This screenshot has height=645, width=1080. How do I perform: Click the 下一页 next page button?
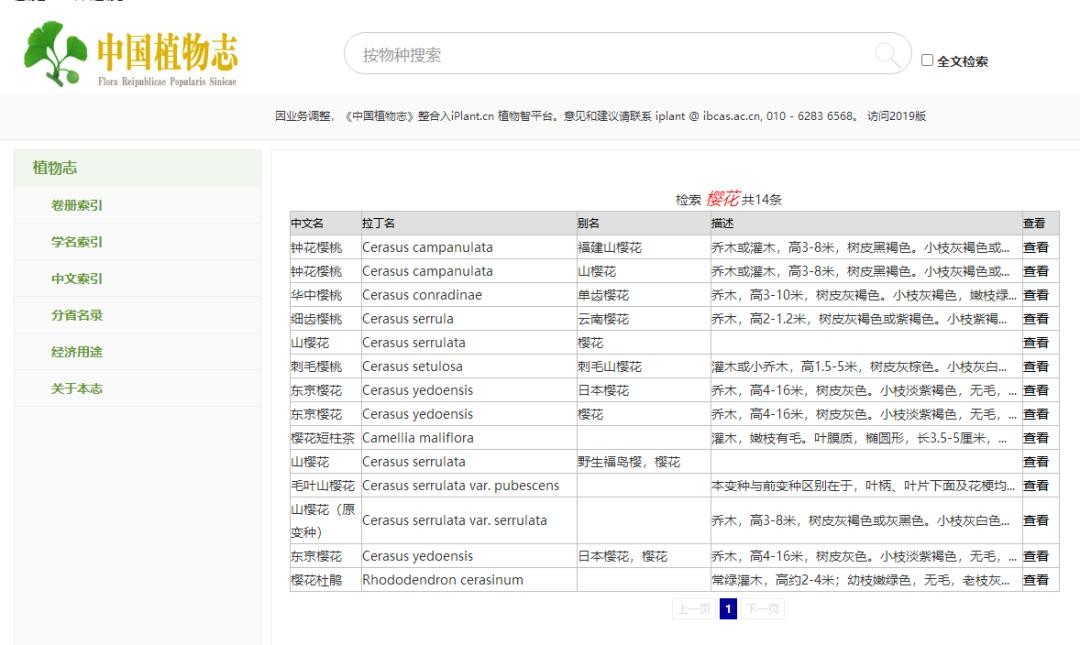764,610
